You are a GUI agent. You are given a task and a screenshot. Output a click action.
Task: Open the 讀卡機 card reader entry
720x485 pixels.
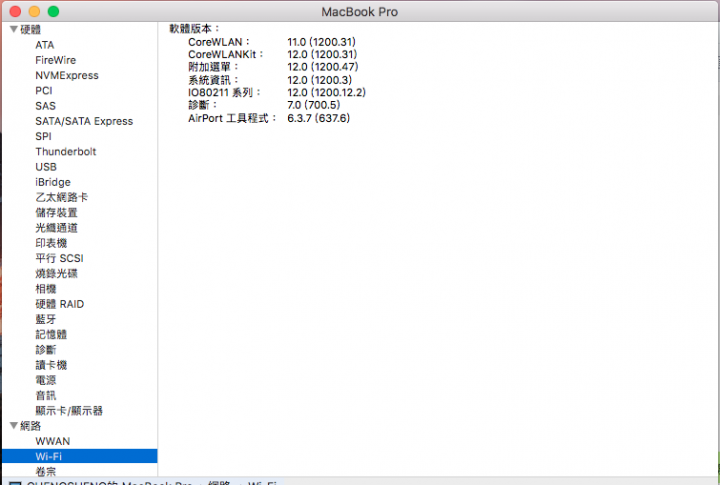tap(51, 365)
